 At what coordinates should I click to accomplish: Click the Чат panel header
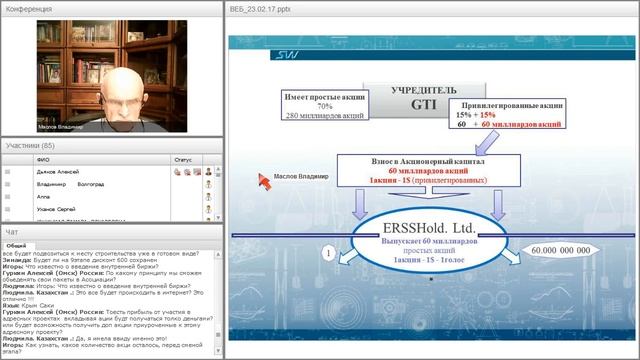coord(112,232)
